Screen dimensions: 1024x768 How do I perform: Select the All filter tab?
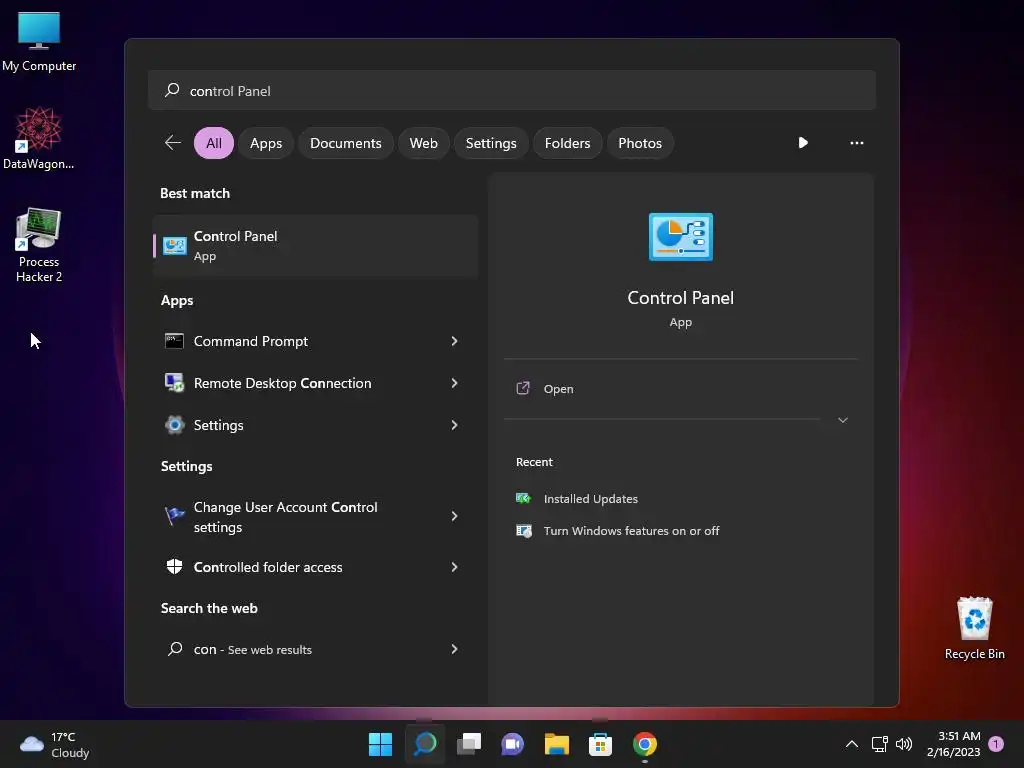pyautogui.click(x=214, y=143)
